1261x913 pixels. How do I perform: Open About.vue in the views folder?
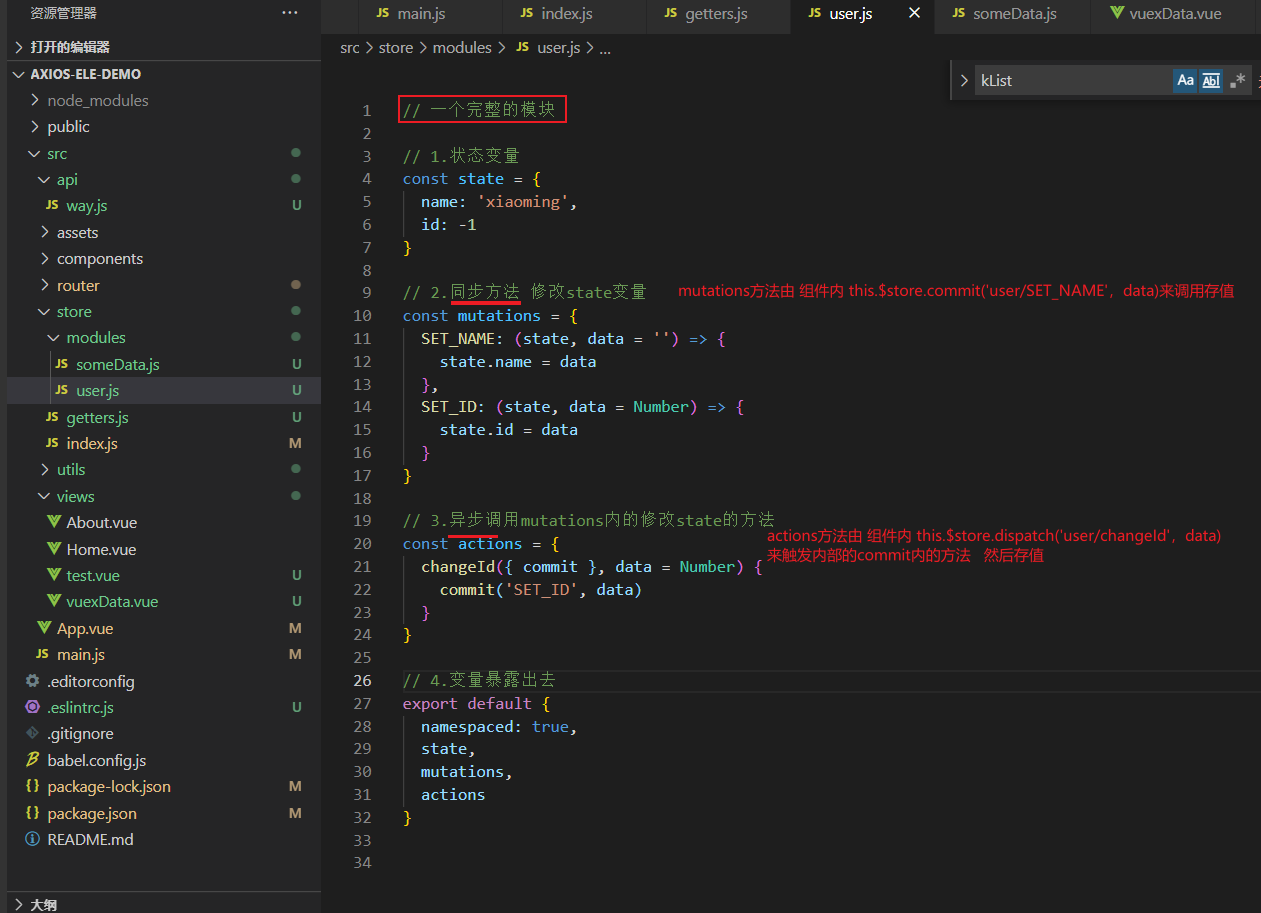(164, 522)
